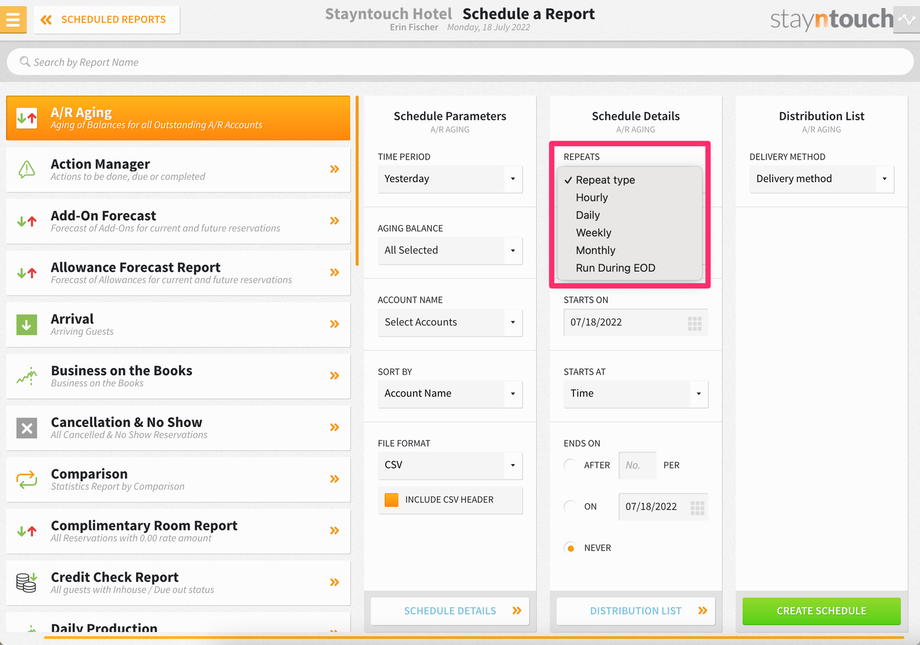The image size is (920, 645).
Task: Click chevron arrow on Complimentary Room Report row
Action: (x=334, y=531)
